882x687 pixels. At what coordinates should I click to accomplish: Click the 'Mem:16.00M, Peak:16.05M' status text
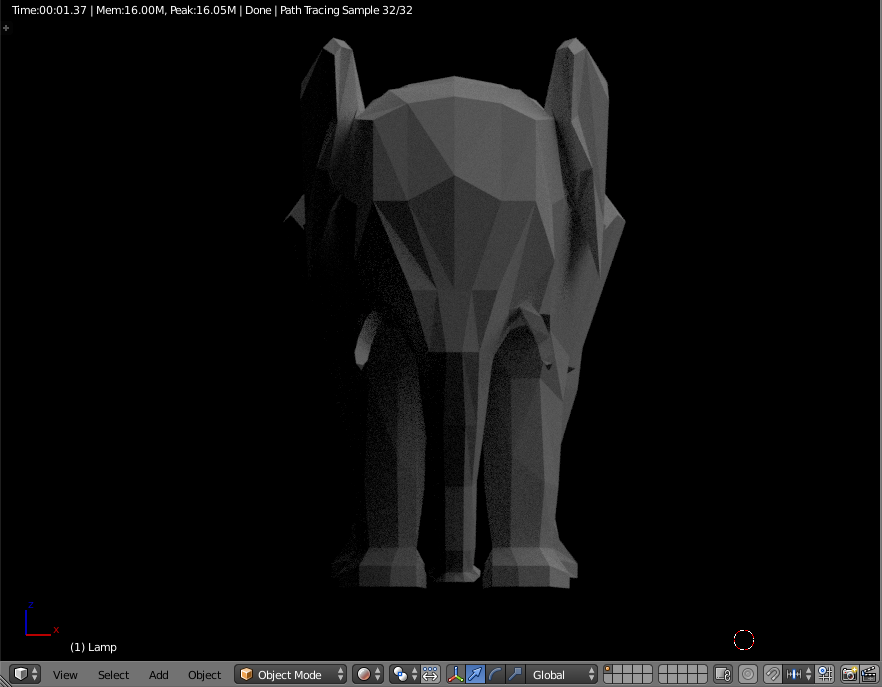coord(166,10)
